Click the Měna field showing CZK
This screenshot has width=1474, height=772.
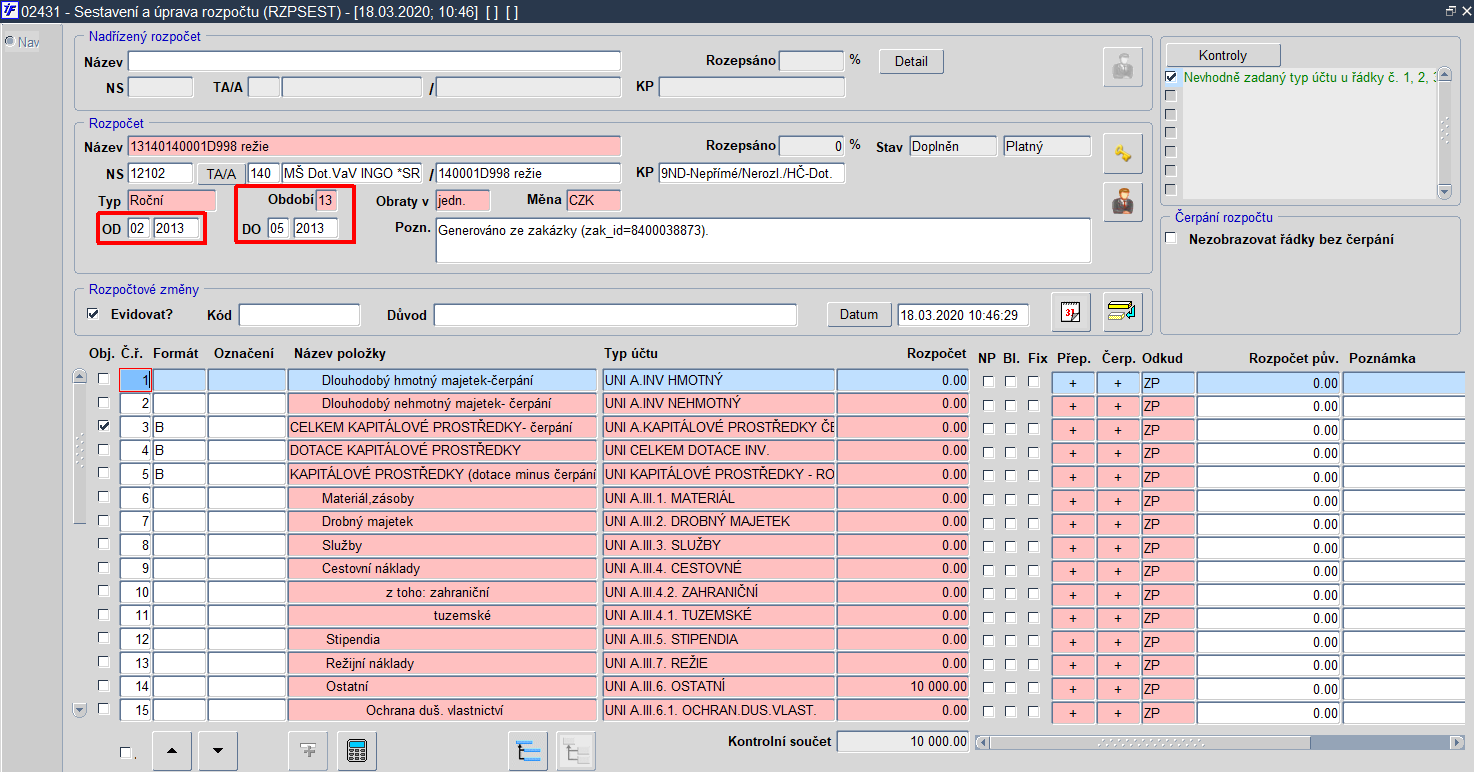pos(593,200)
